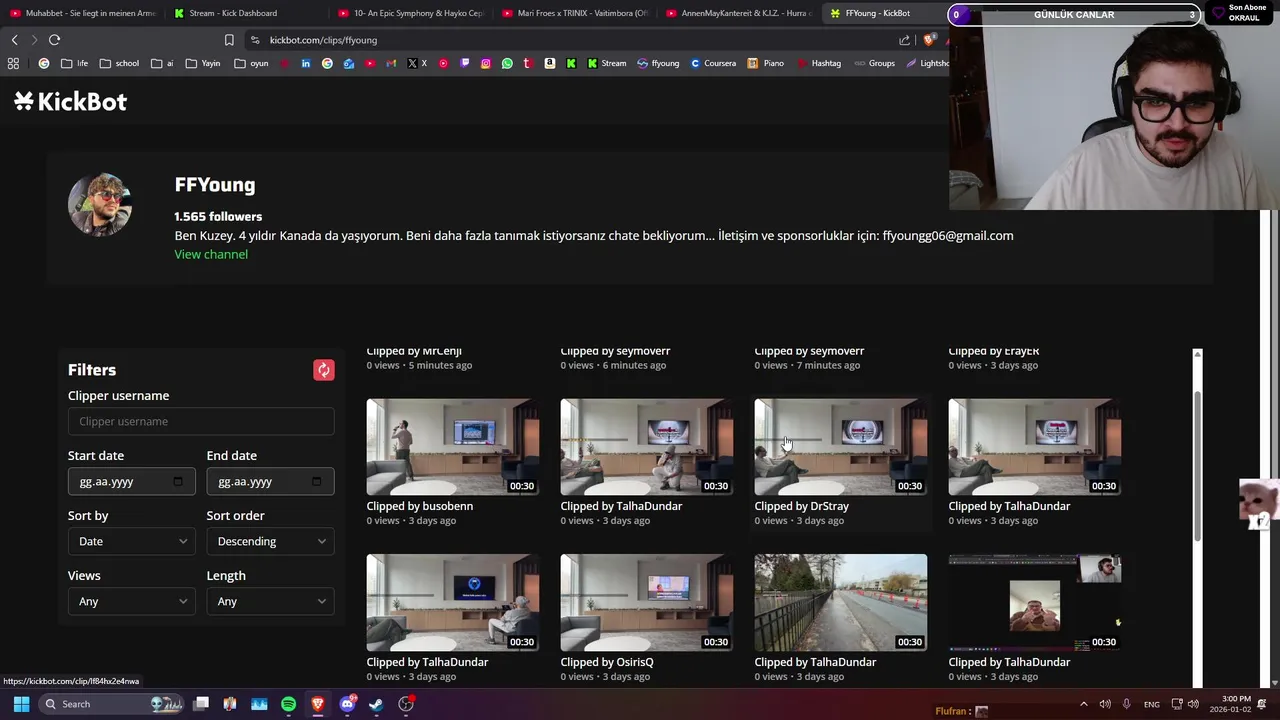This screenshot has height=720, width=1280.
Task: Click the FFYoung profile avatar
Action: pyautogui.click(x=100, y=205)
